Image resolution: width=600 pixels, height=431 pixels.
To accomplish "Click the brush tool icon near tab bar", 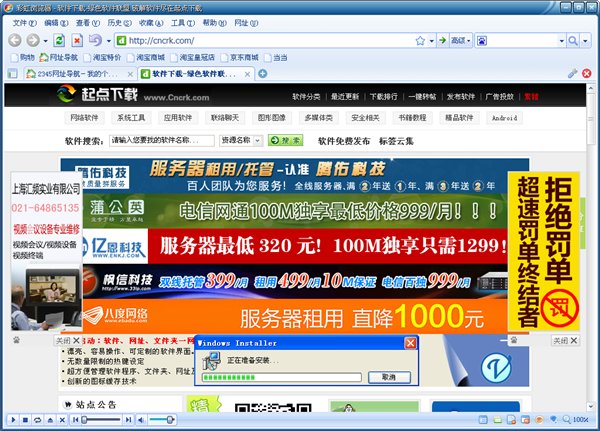I will click(572, 73).
